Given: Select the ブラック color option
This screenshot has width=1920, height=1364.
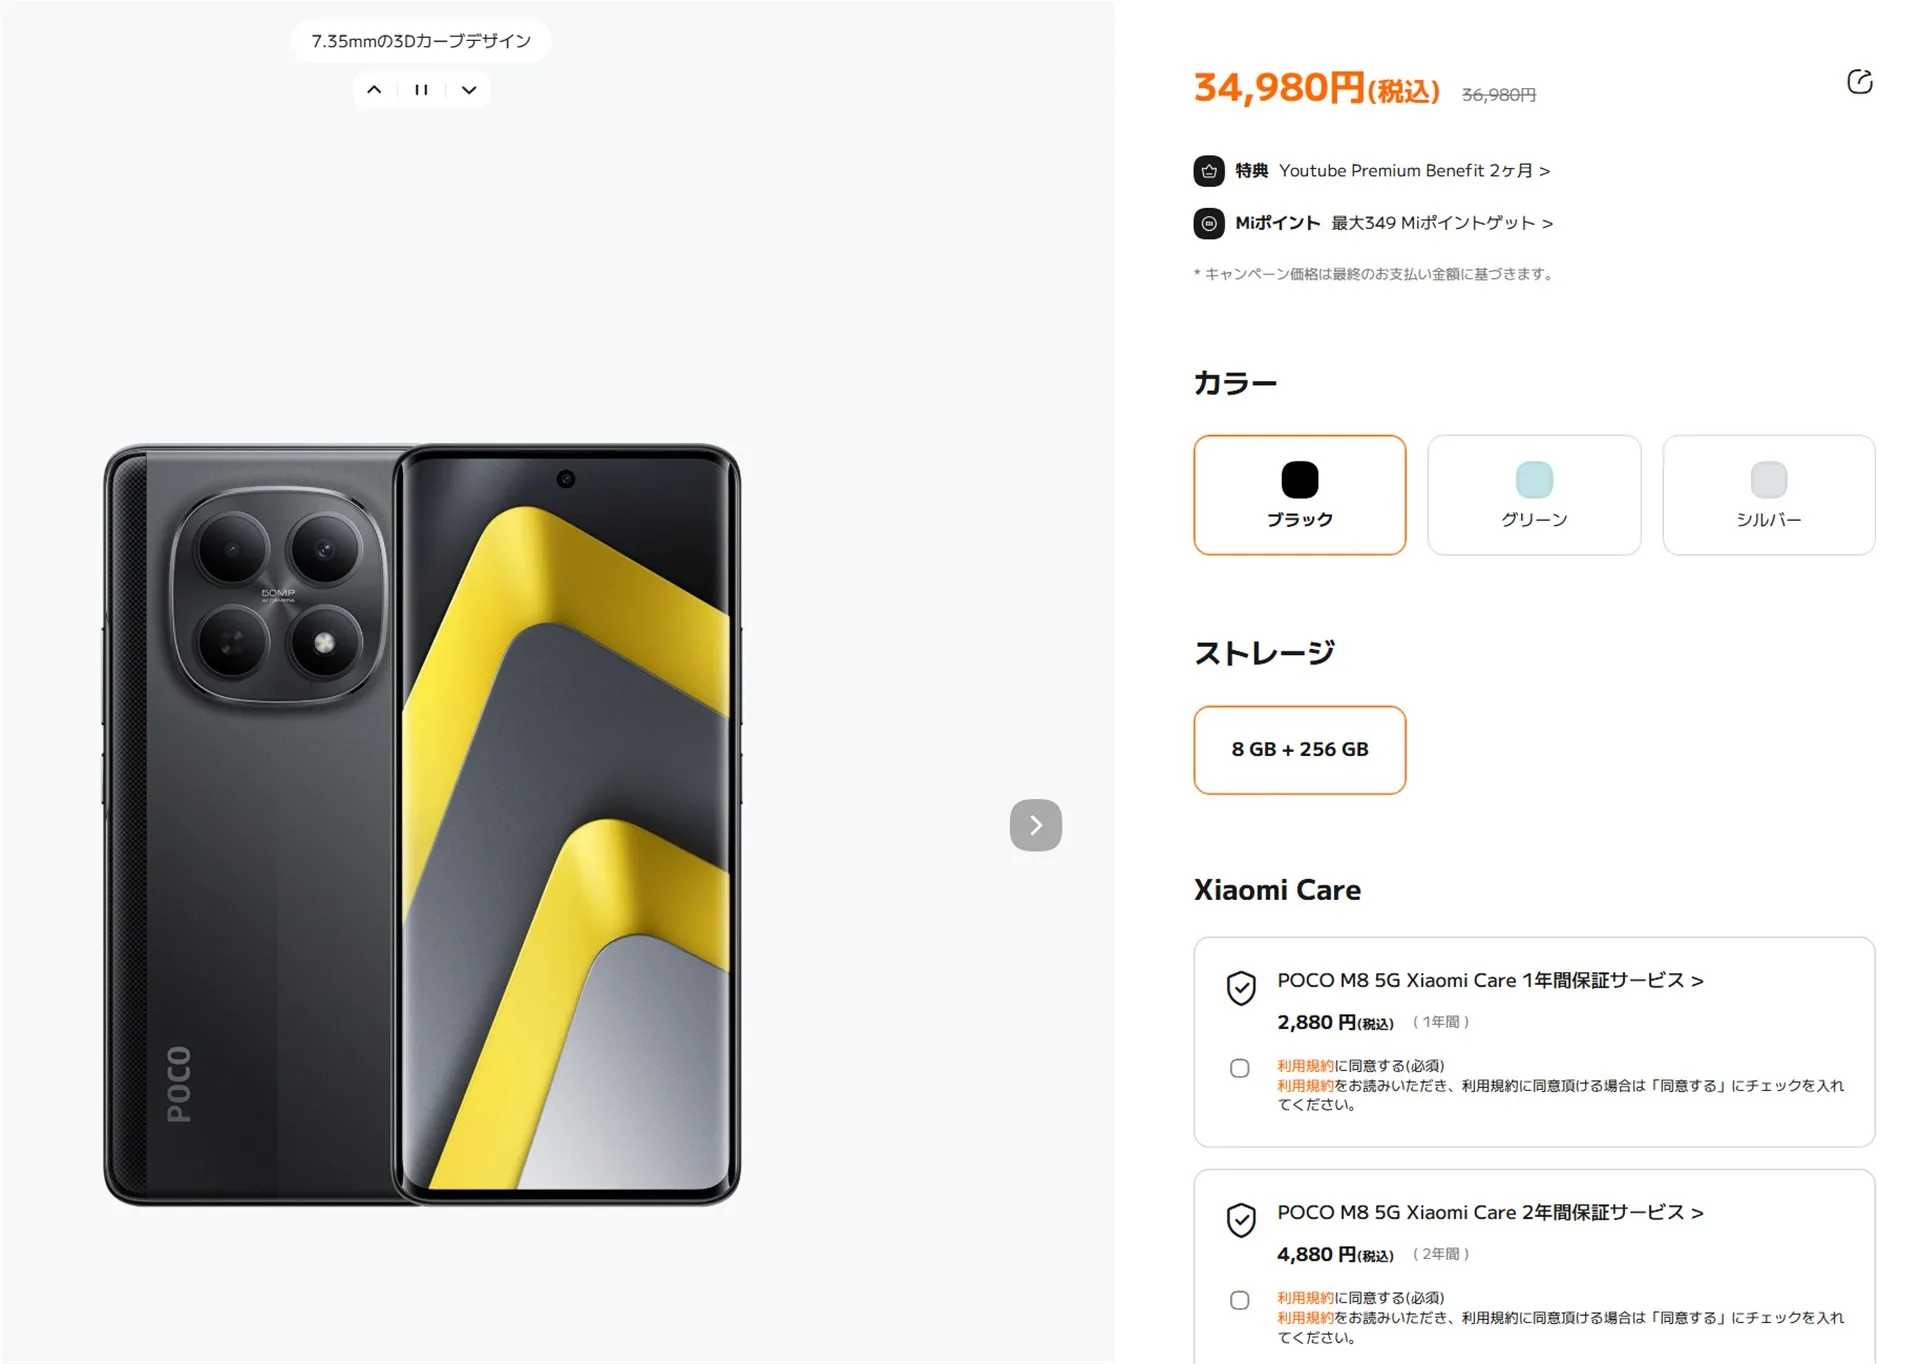Looking at the screenshot, I should (x=1299, y=495).
